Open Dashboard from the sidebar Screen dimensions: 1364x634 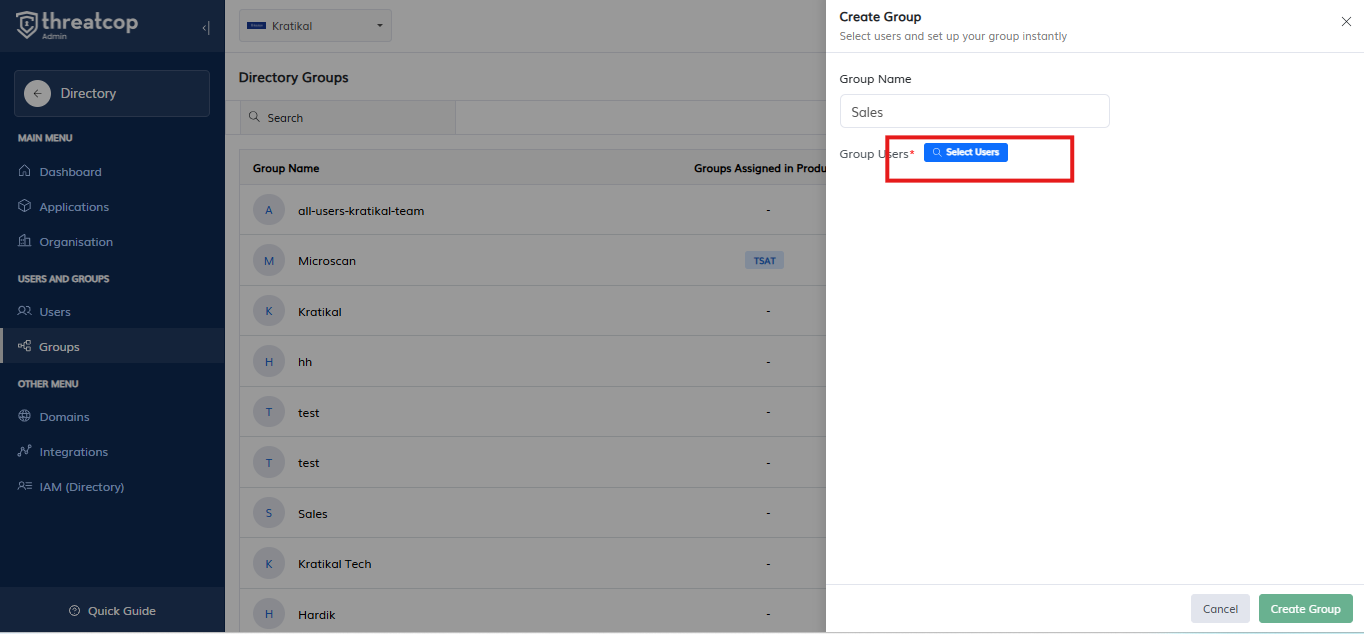70,172
